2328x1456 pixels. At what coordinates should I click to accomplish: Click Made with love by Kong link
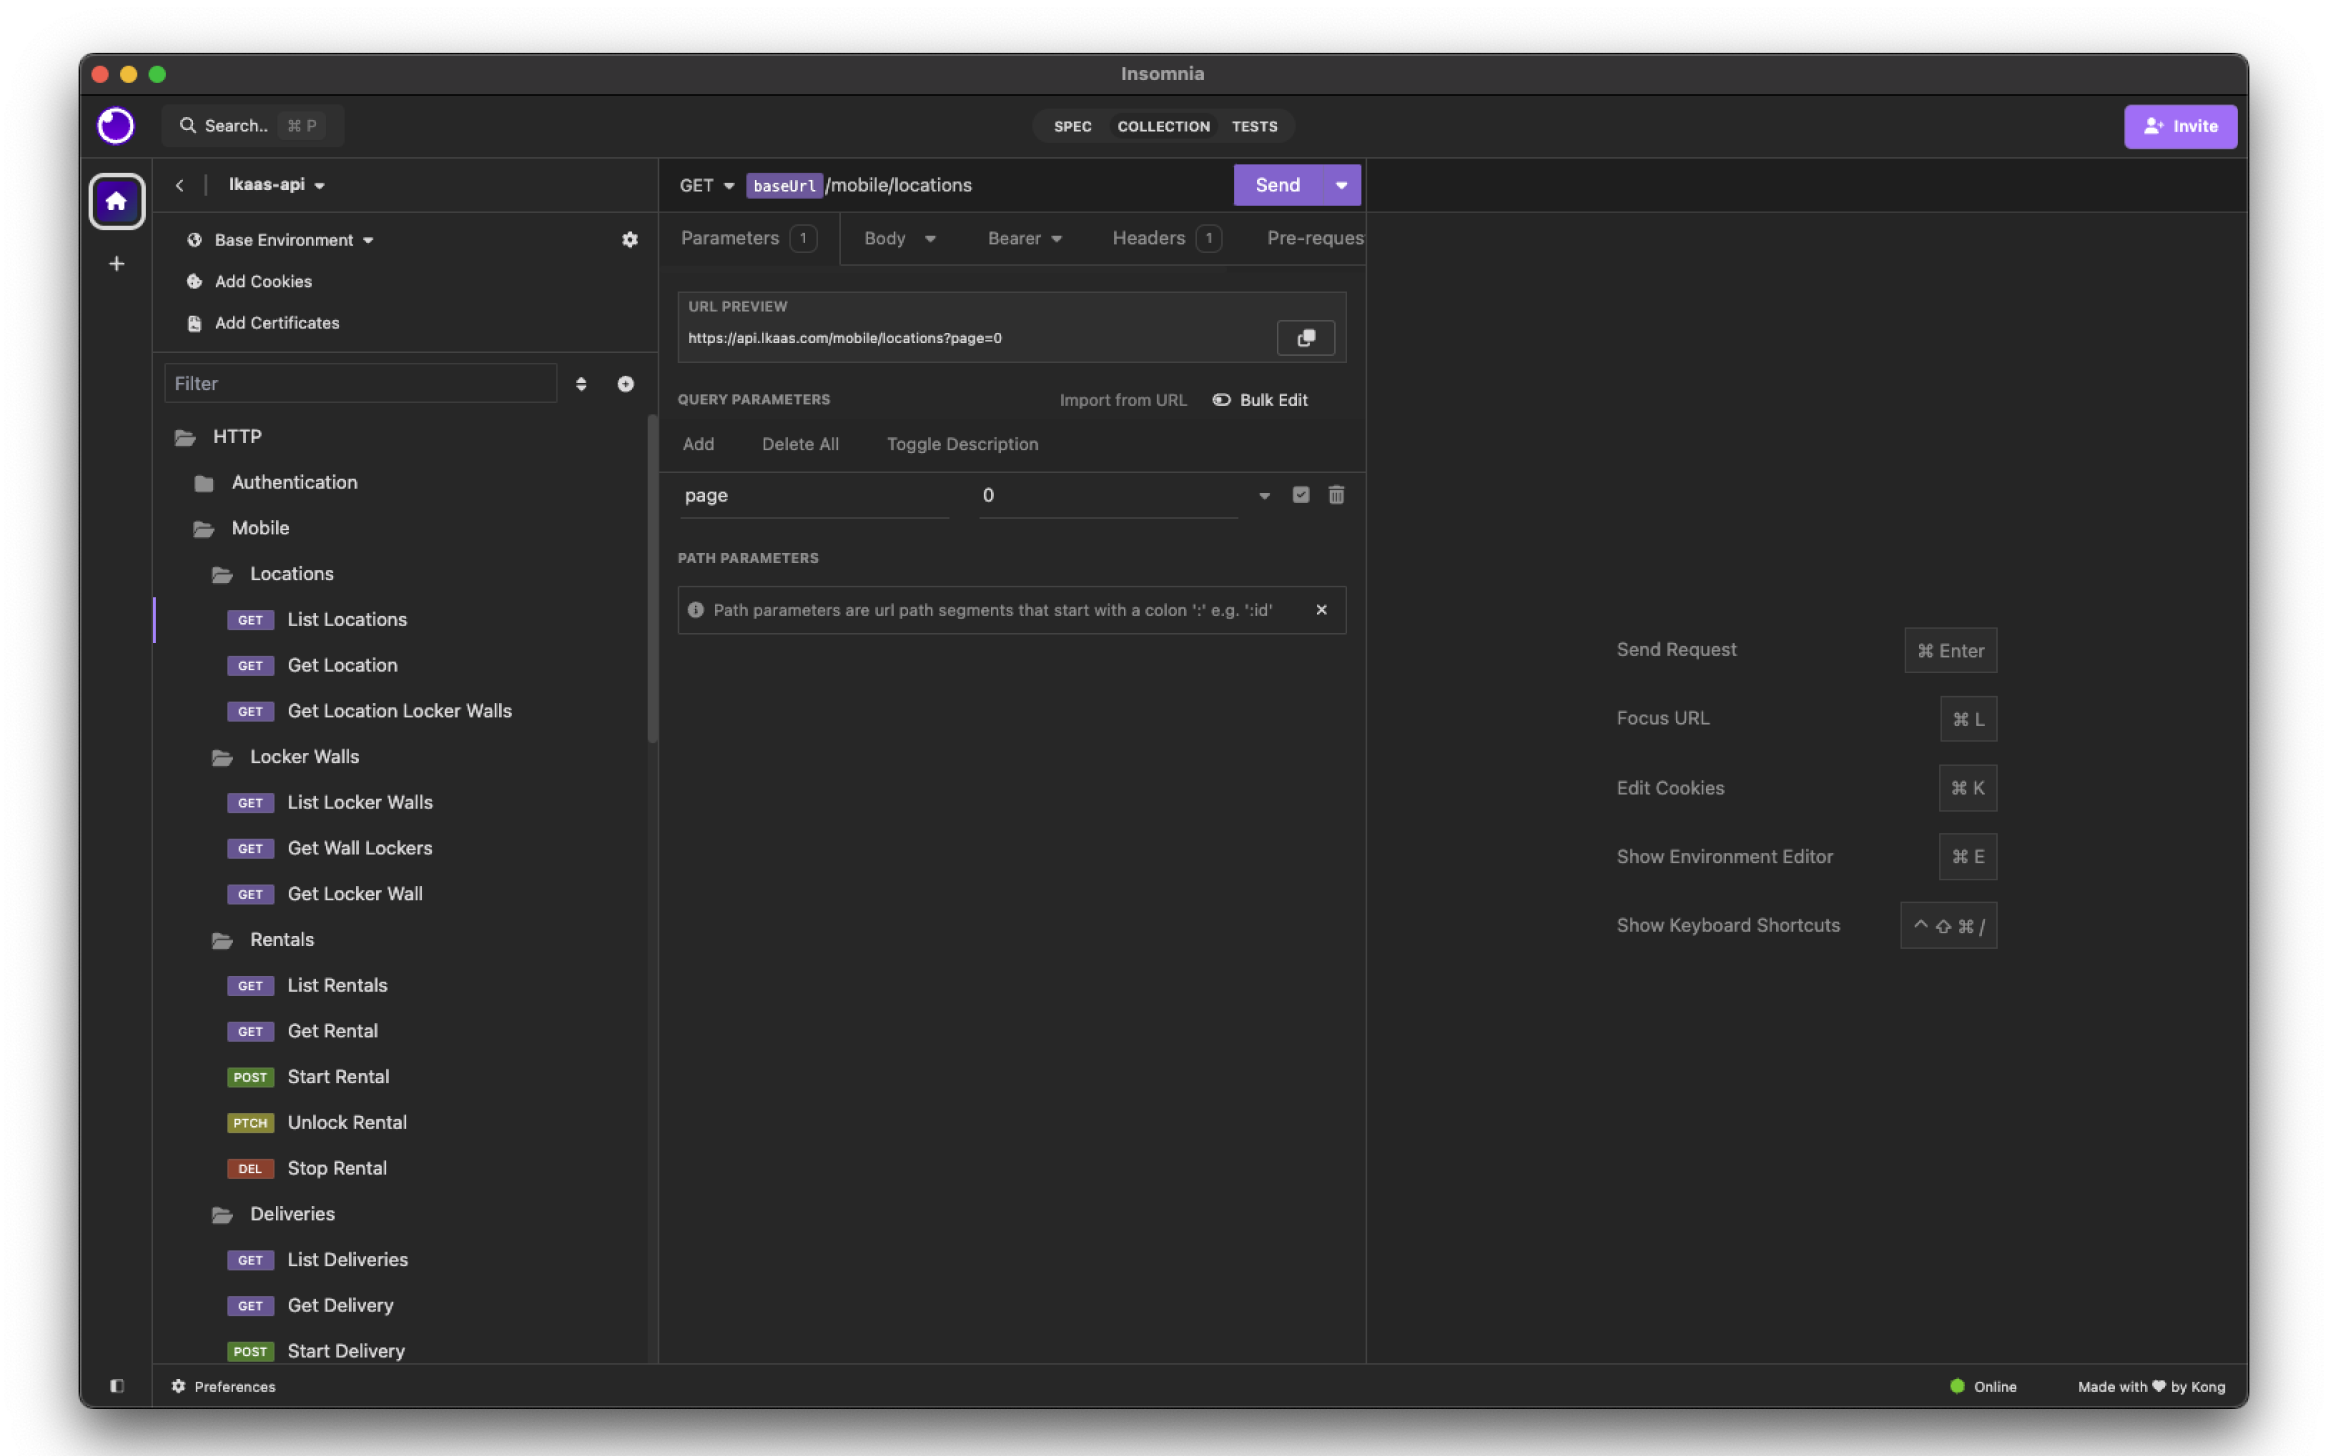pos(2151,1386)
